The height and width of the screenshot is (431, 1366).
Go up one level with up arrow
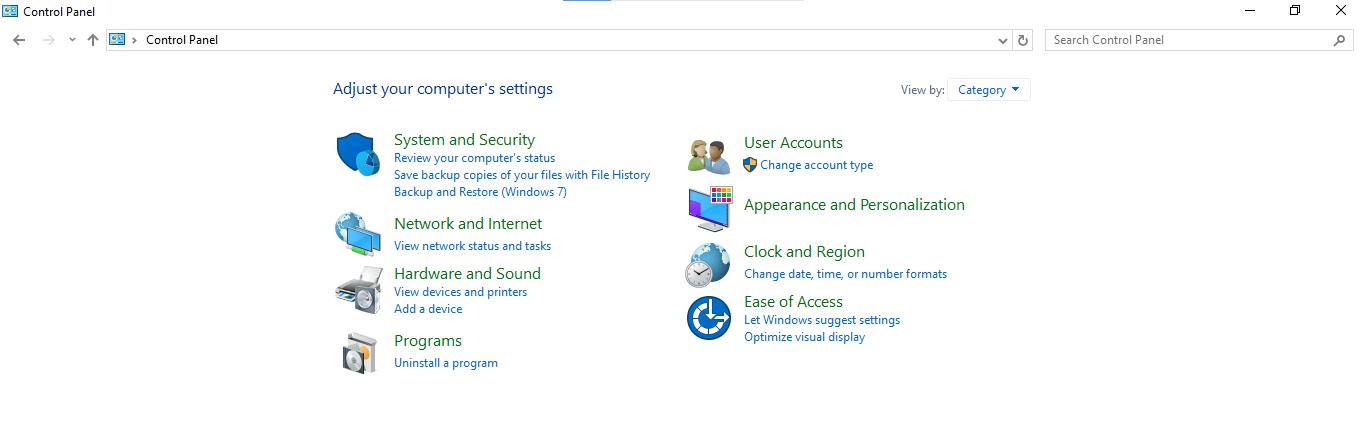click(x=93, y=40)
